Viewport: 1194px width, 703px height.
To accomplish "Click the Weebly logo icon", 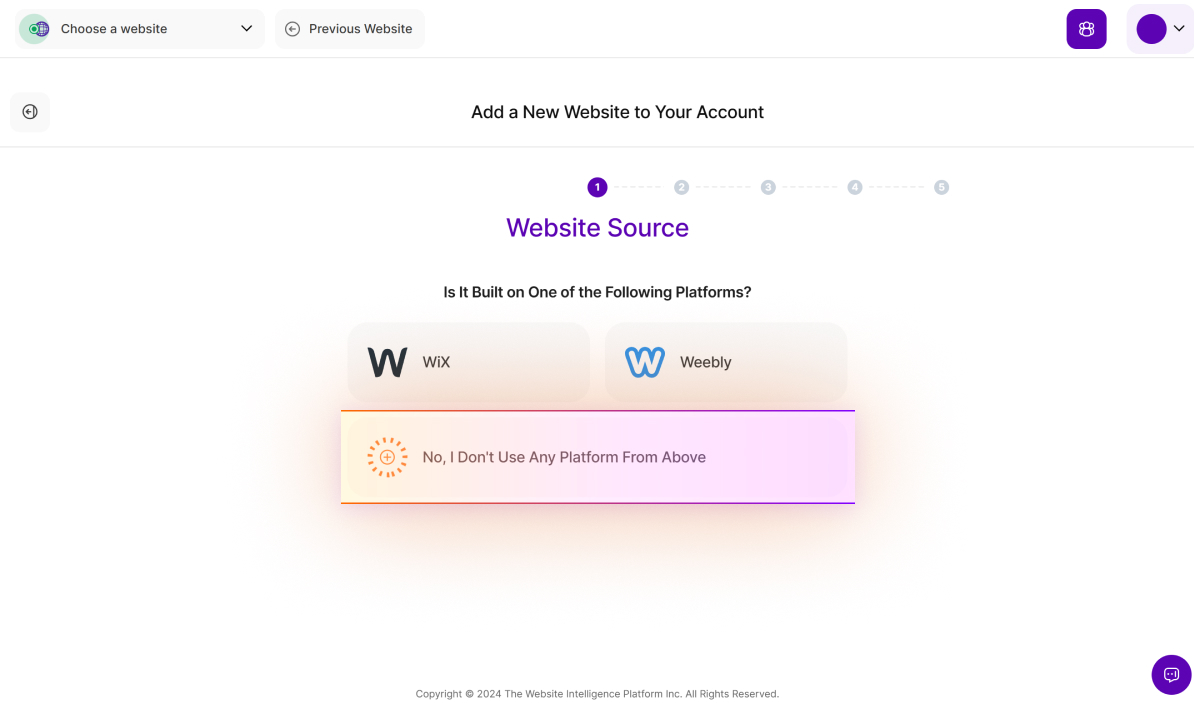I will tap(645, 362).
